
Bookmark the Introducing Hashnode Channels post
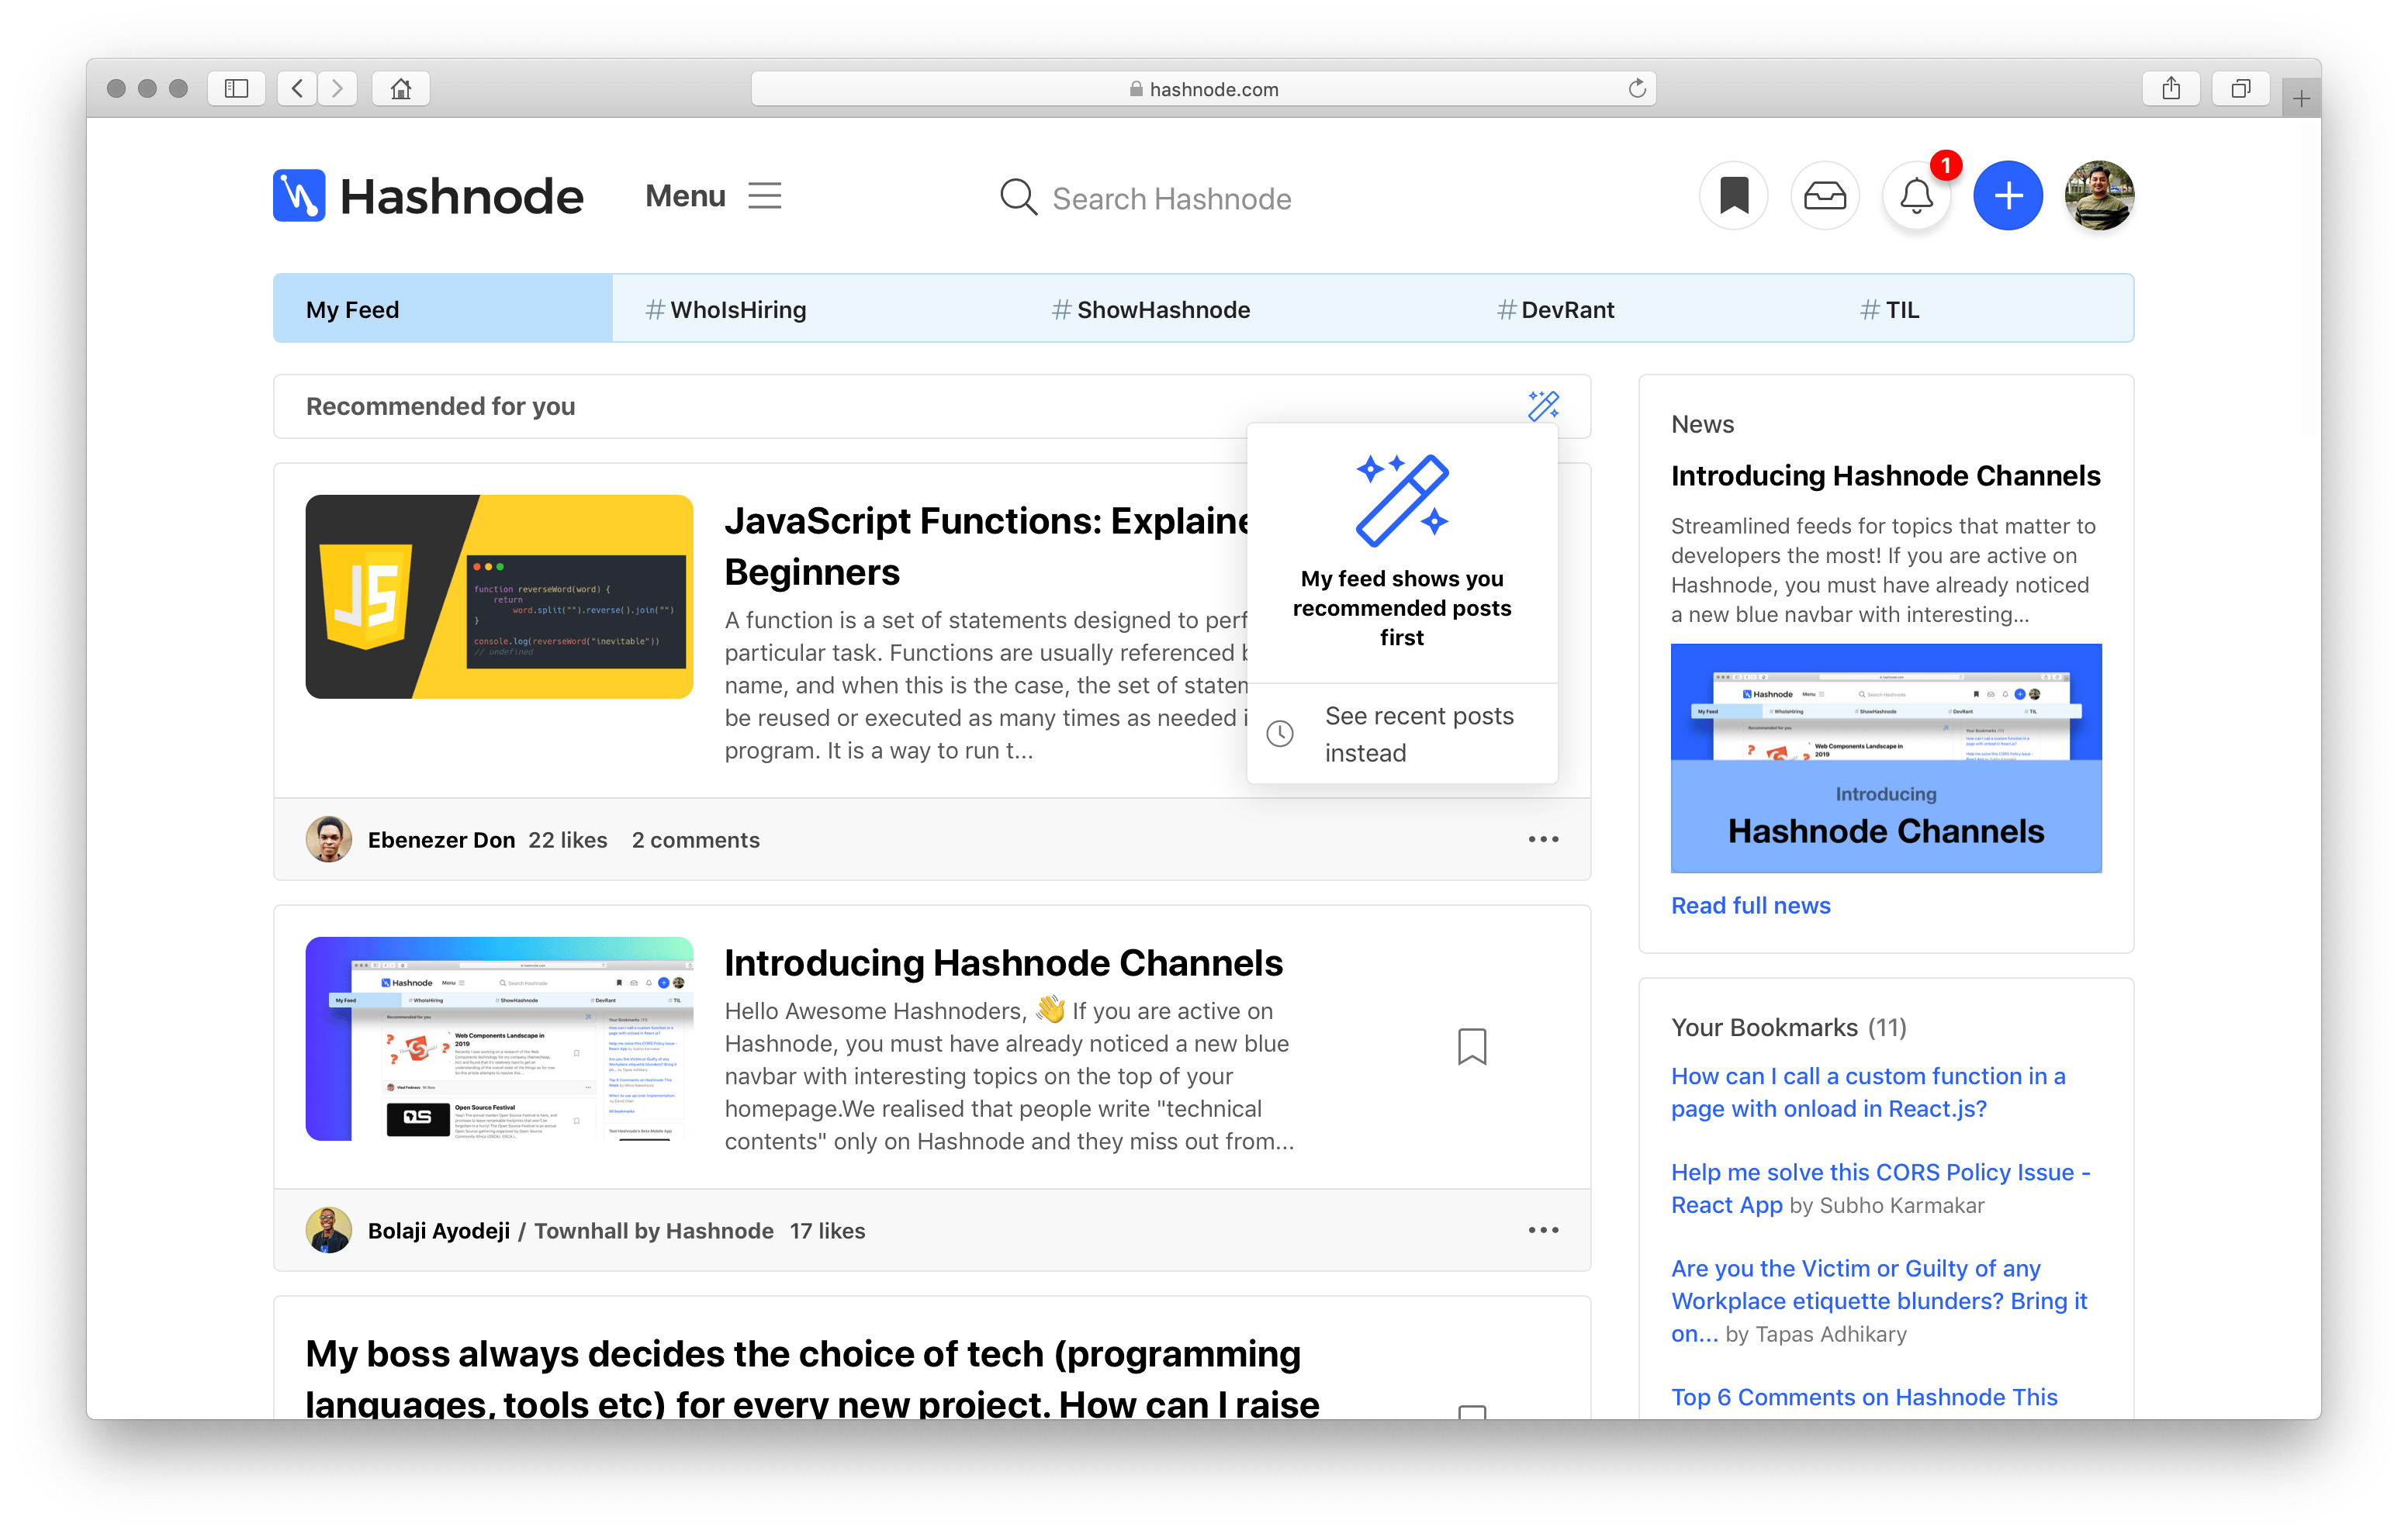pos(1471,1046)
